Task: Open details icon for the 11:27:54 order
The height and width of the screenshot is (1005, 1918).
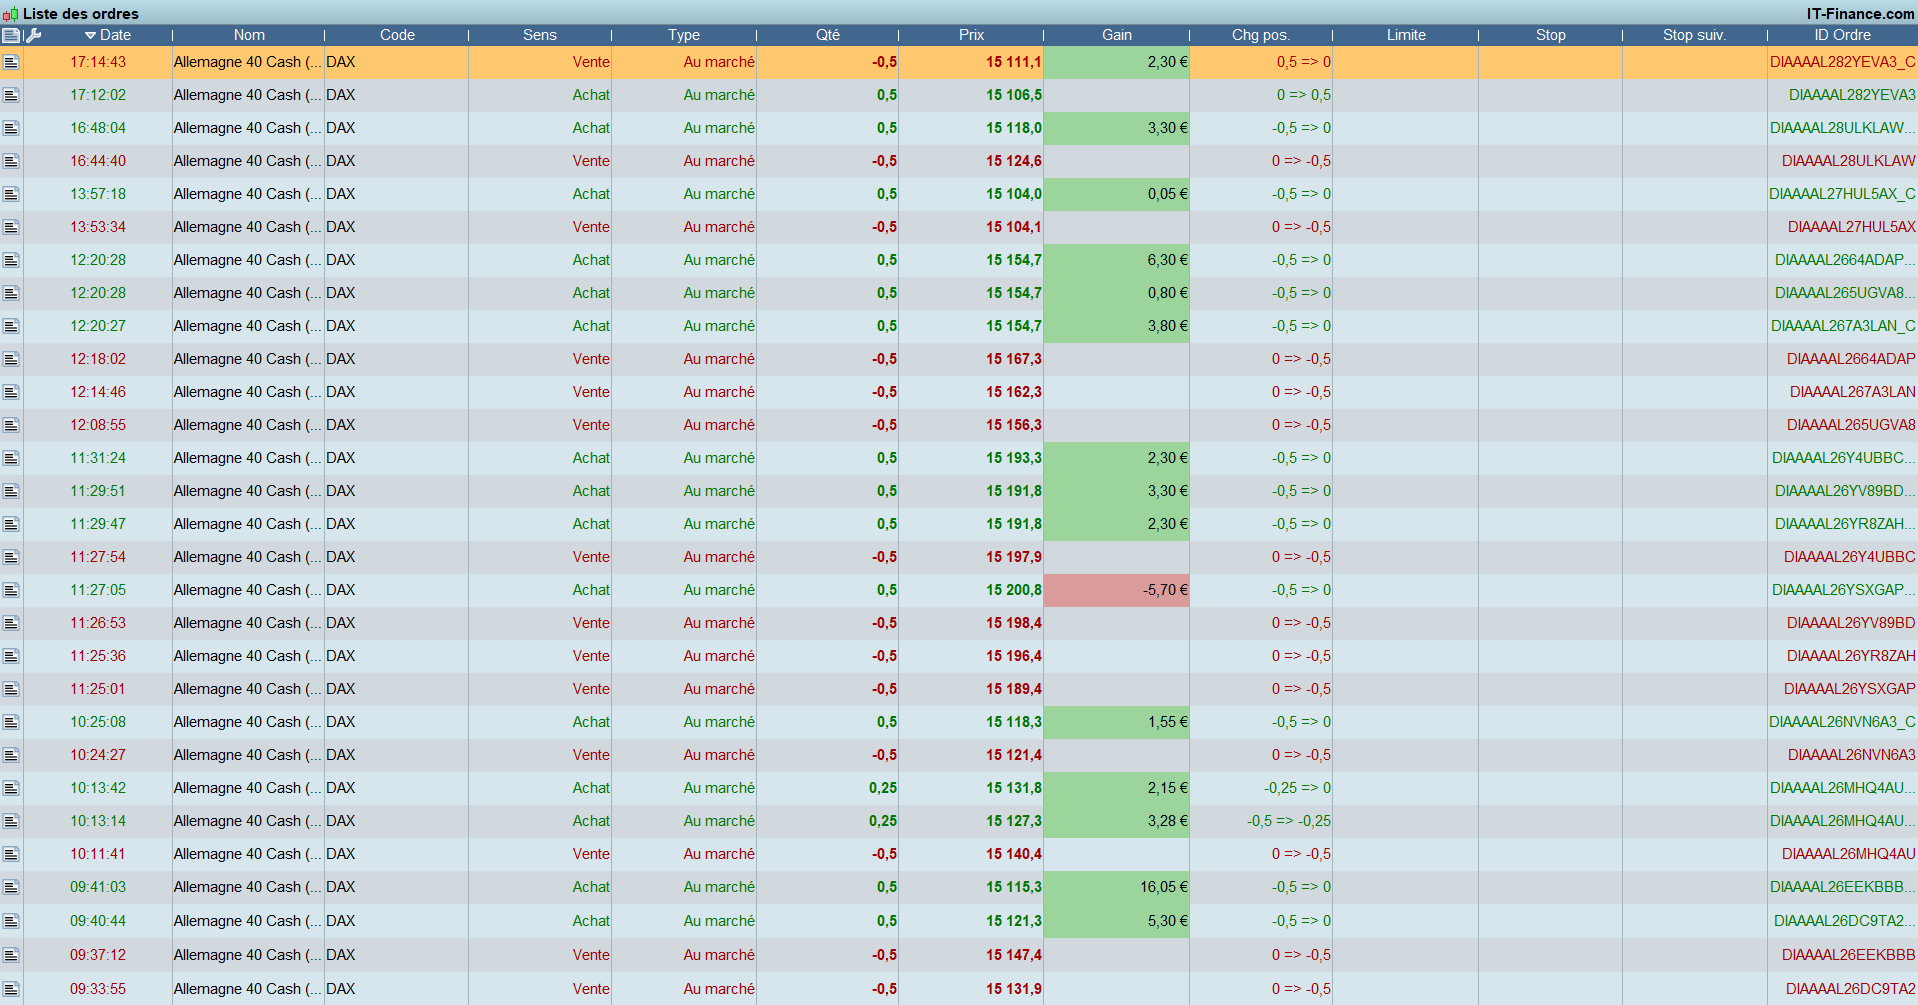Action: click(11, 557)
